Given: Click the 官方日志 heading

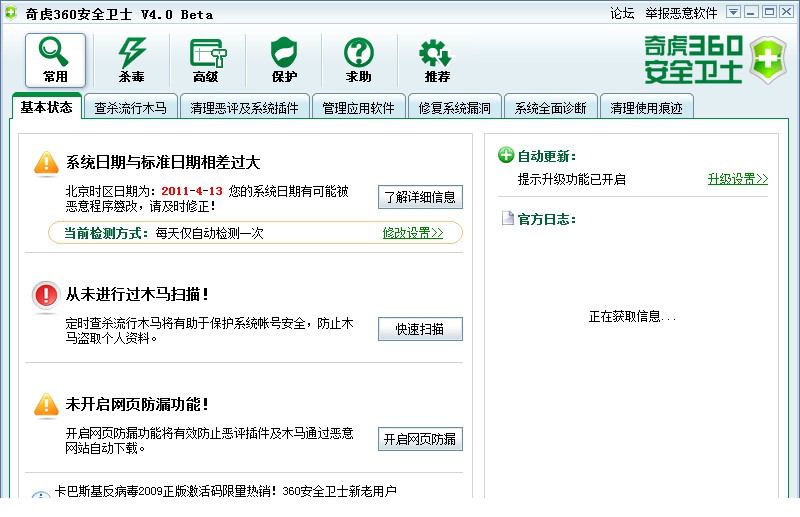Looking at the screenshot, I should pyautogui.click(x=547, y=219).
